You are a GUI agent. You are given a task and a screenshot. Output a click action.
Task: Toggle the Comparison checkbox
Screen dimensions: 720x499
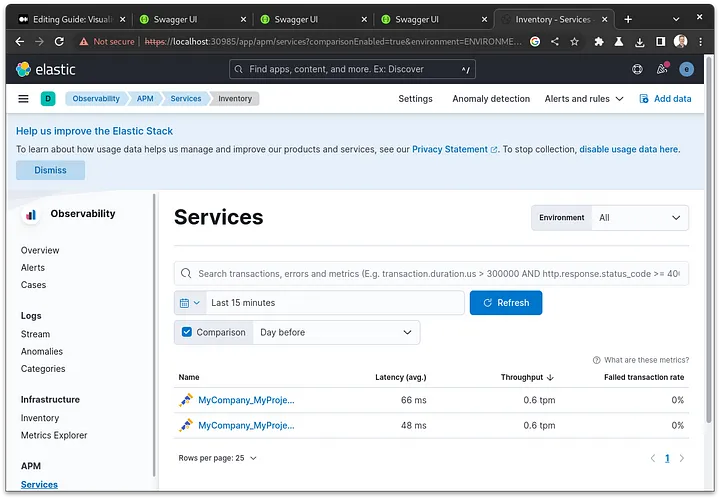pos(187,332)
